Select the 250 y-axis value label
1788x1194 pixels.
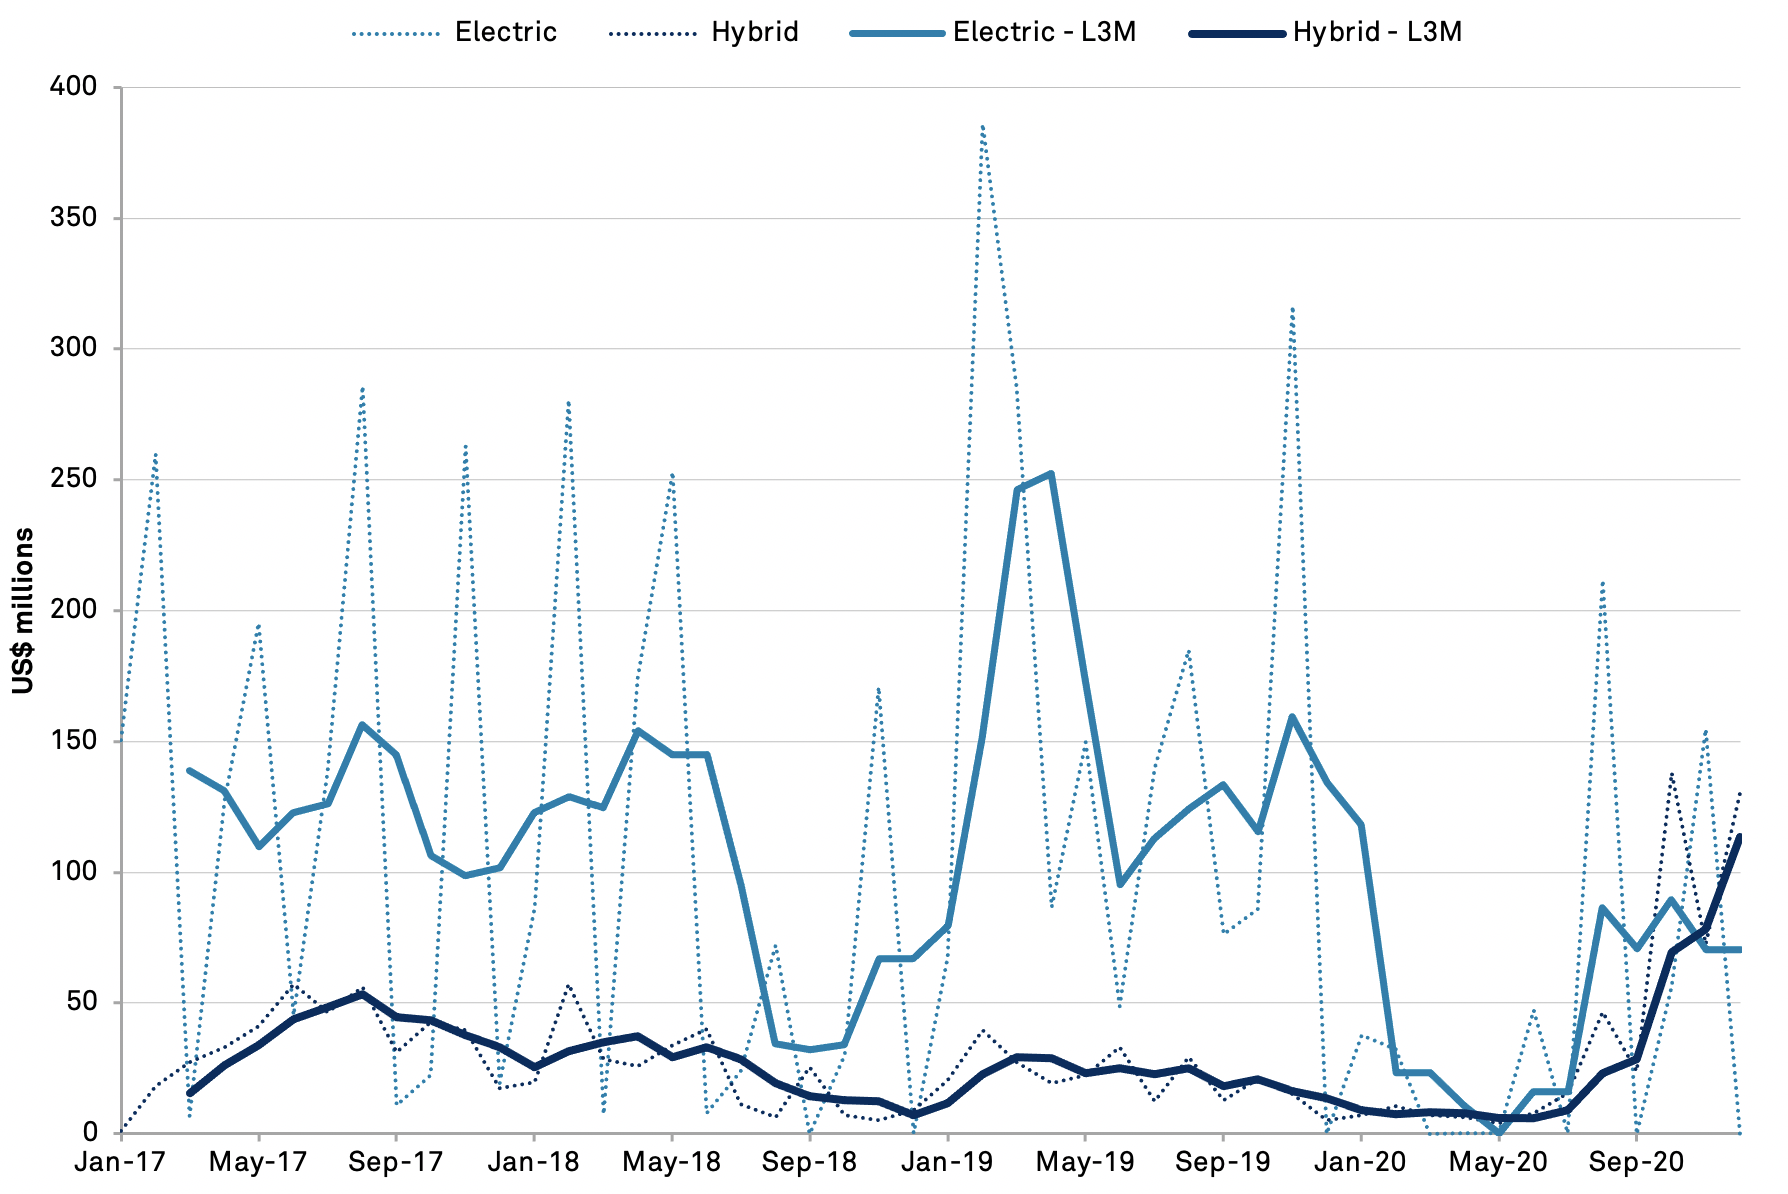(x=74, y=479)
